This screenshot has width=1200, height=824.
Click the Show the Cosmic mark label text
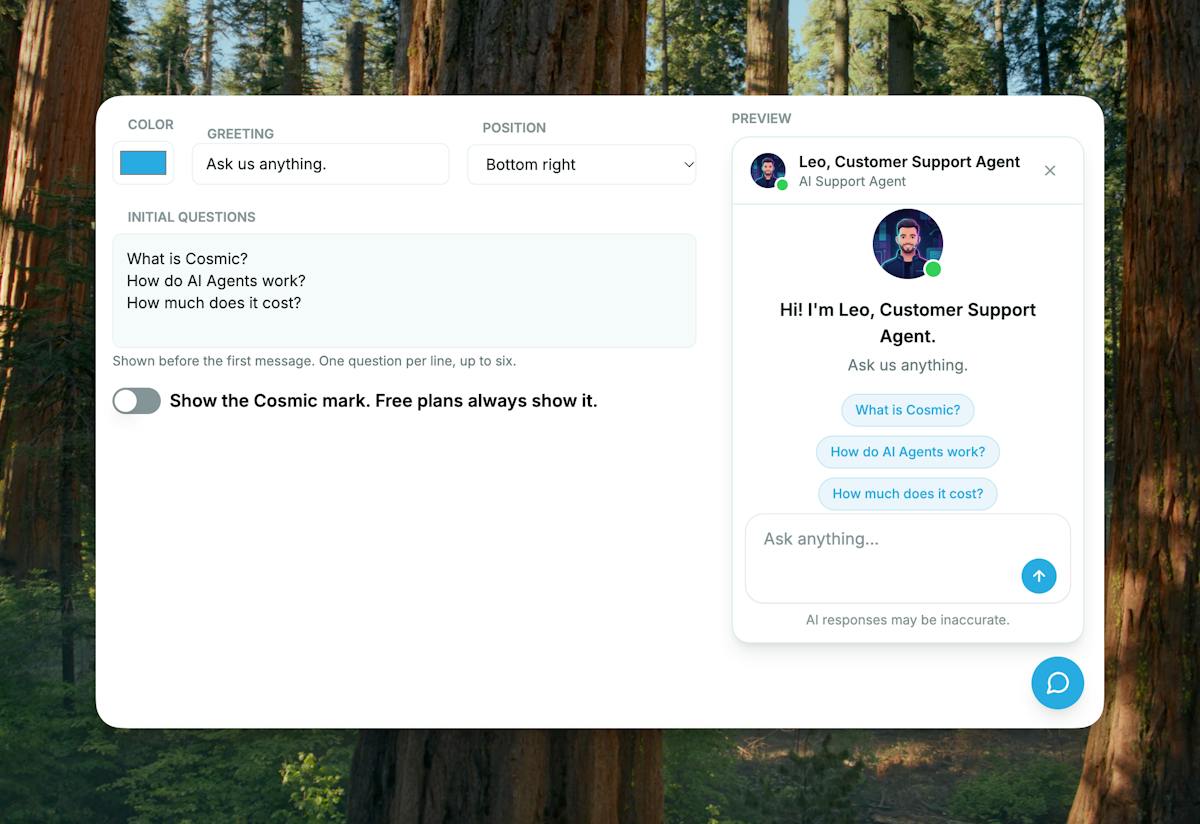[384, 401]
